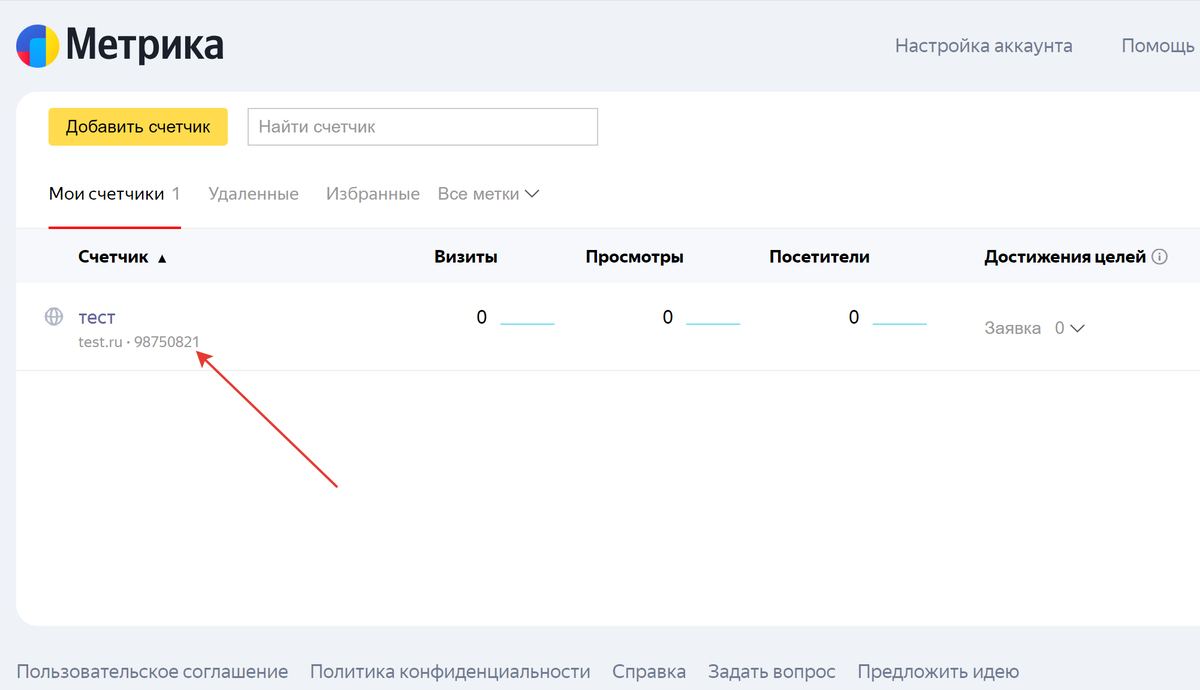Open the тест counter link
Viewport: 1200px width, 690px height.
pyautogui.click(x=97, y=317)
